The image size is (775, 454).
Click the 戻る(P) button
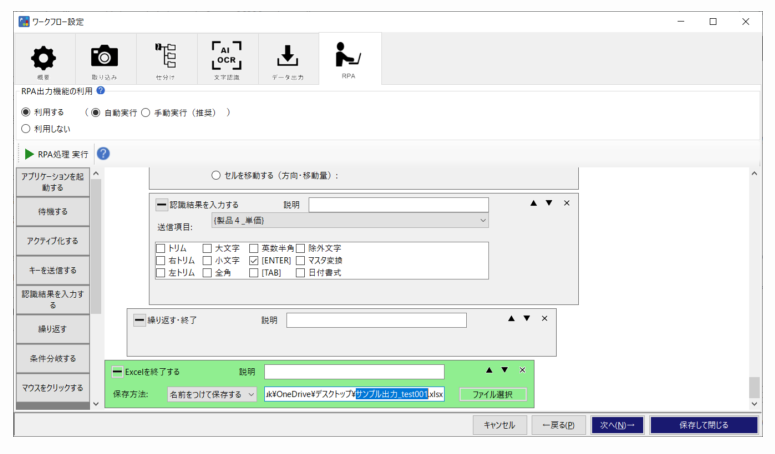pyautogui.click(x=559, y=425)
